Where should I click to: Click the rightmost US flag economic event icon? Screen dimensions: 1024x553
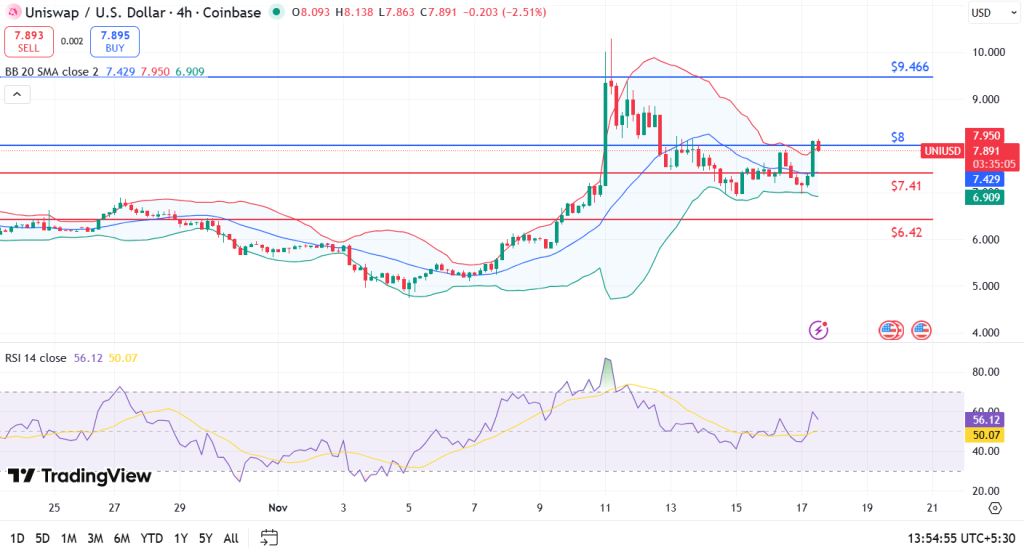pyautogui.click(x=921, y=329)
